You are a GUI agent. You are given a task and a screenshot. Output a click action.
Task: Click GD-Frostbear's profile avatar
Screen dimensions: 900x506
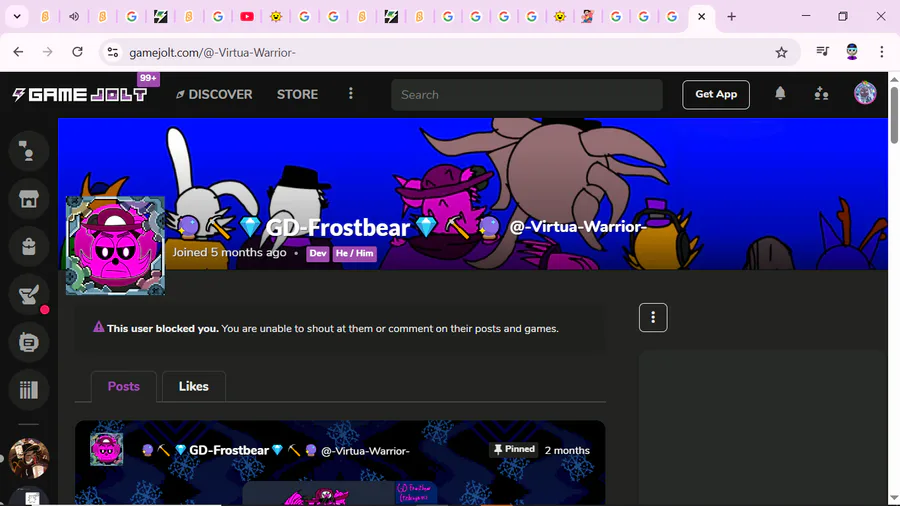point(115,246)
